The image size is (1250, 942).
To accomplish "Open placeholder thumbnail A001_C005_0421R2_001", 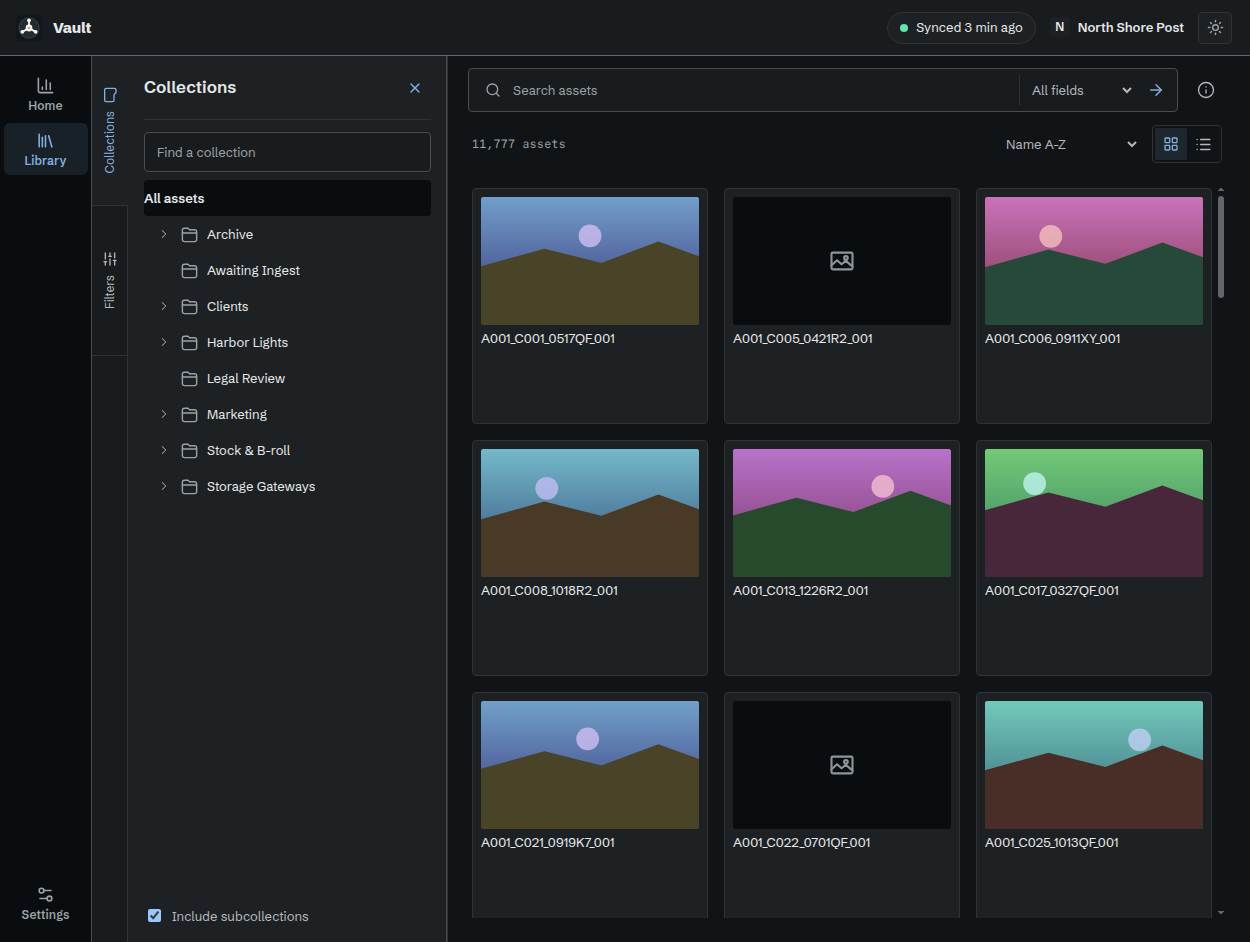I will tap(842, 261).
